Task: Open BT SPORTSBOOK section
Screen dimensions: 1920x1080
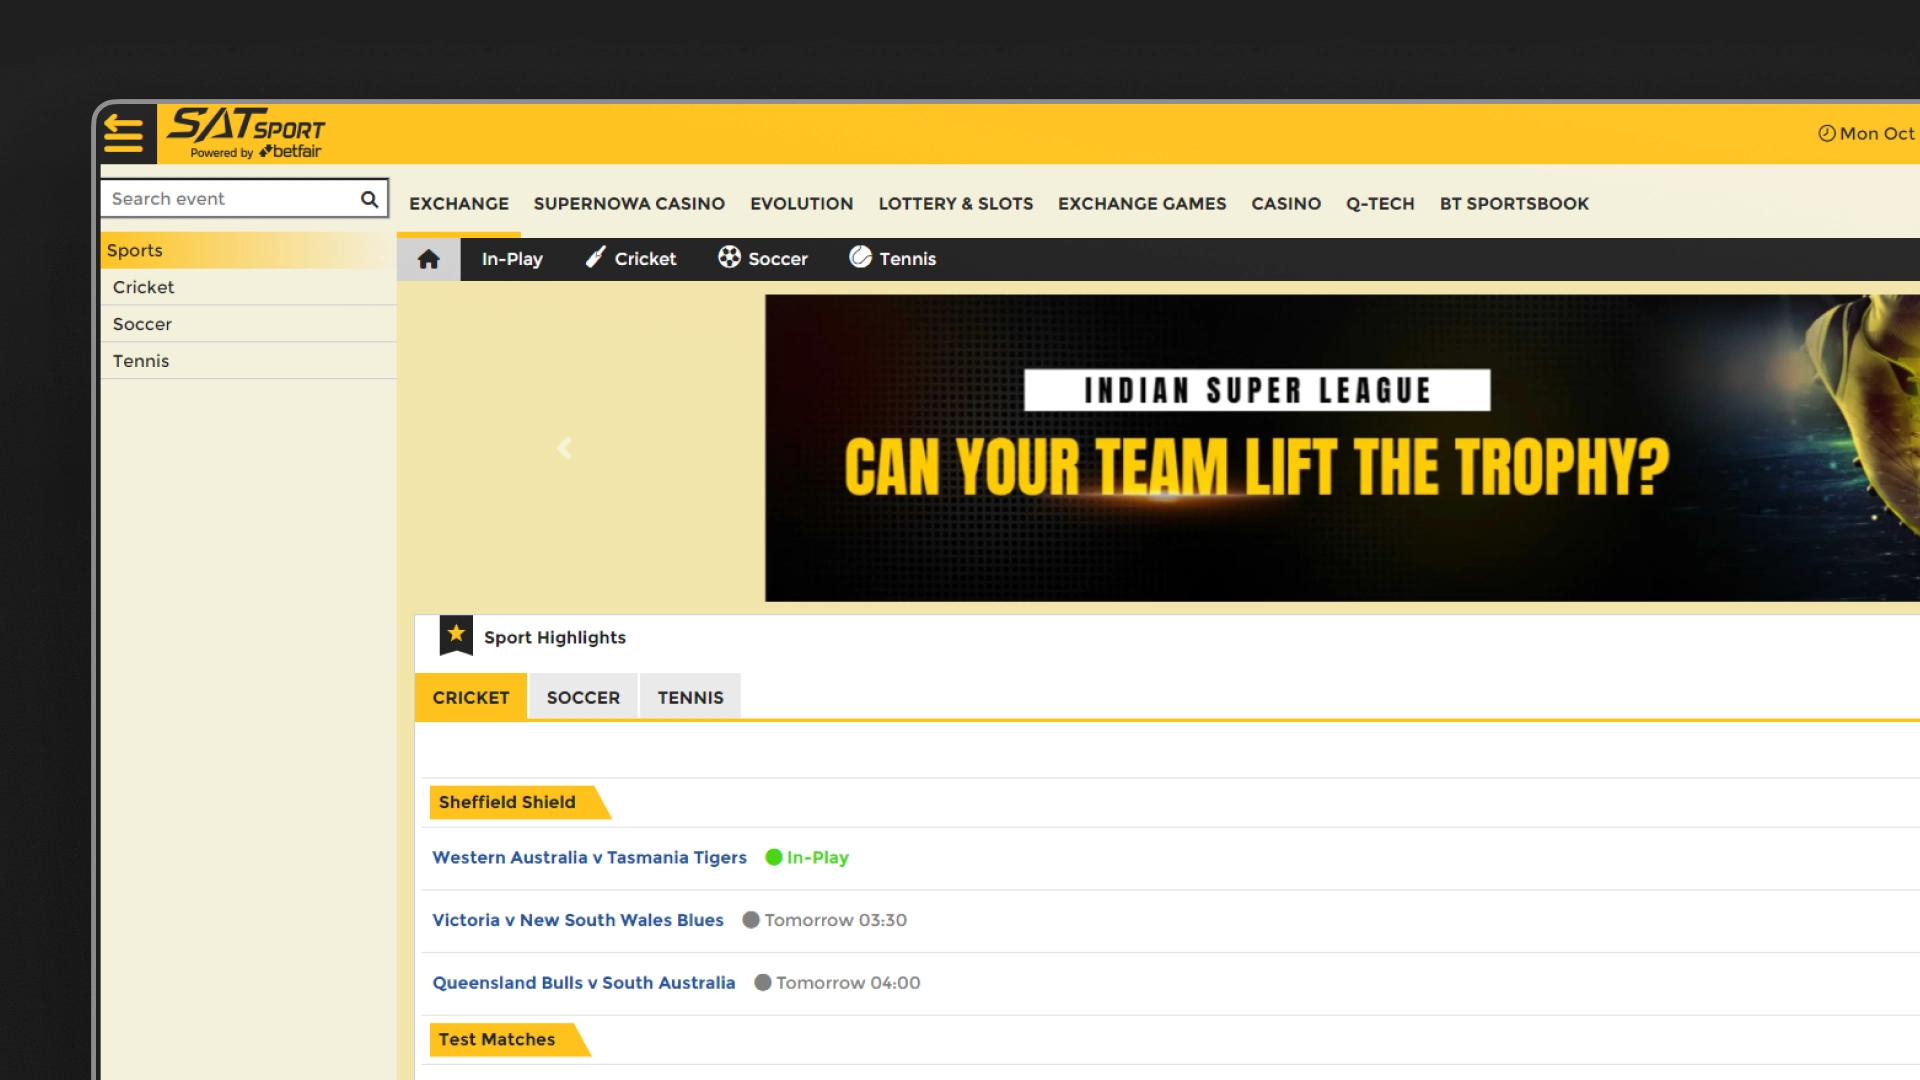Action: (x=1514, y=204)
